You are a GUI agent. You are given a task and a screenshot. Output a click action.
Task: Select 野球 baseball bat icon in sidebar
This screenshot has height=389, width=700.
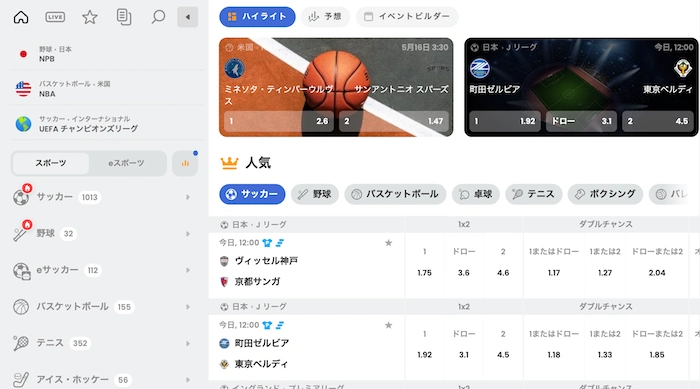(x=20, y=233)
